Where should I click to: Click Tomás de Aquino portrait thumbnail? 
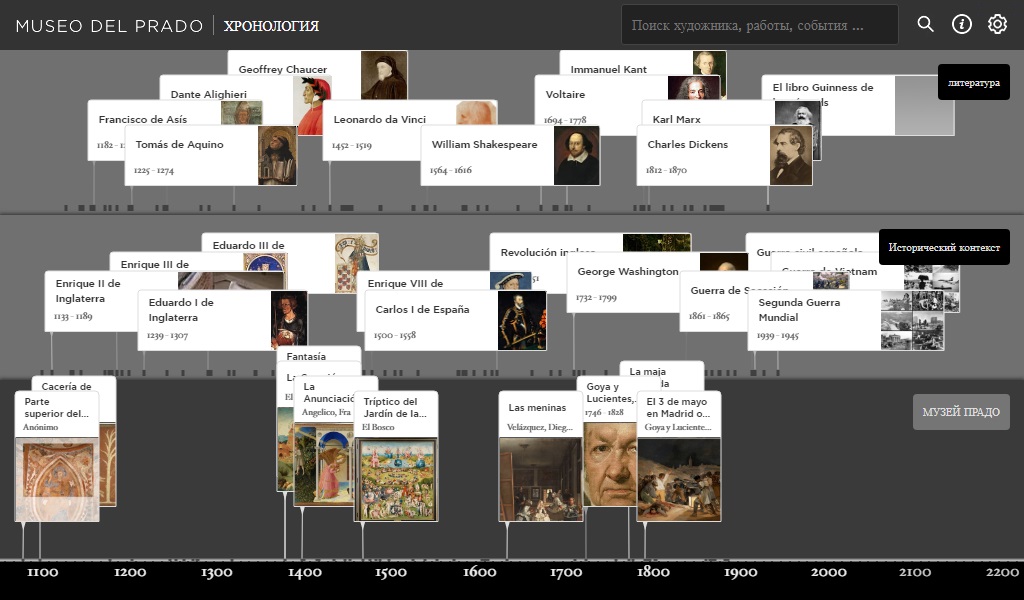277,155
